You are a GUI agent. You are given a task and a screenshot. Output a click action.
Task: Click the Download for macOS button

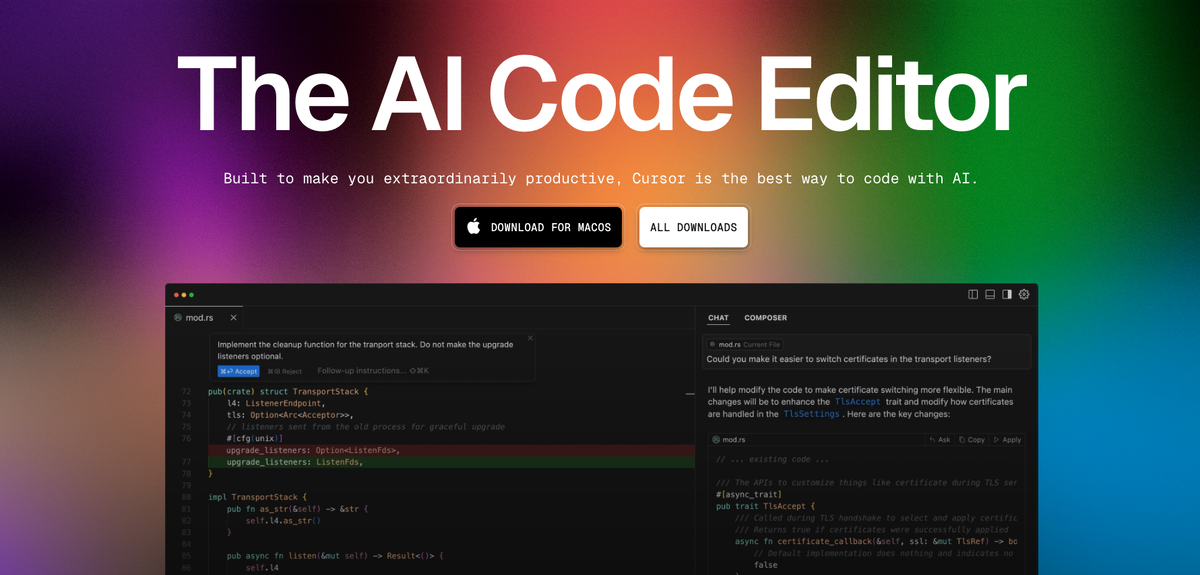[x=538, y=227]
